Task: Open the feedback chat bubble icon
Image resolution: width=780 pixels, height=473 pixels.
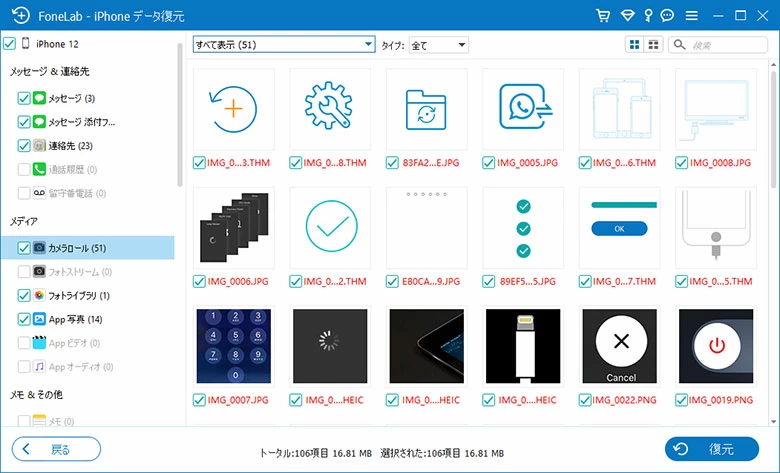Action: pyautogui.click(x=667, y=16)
